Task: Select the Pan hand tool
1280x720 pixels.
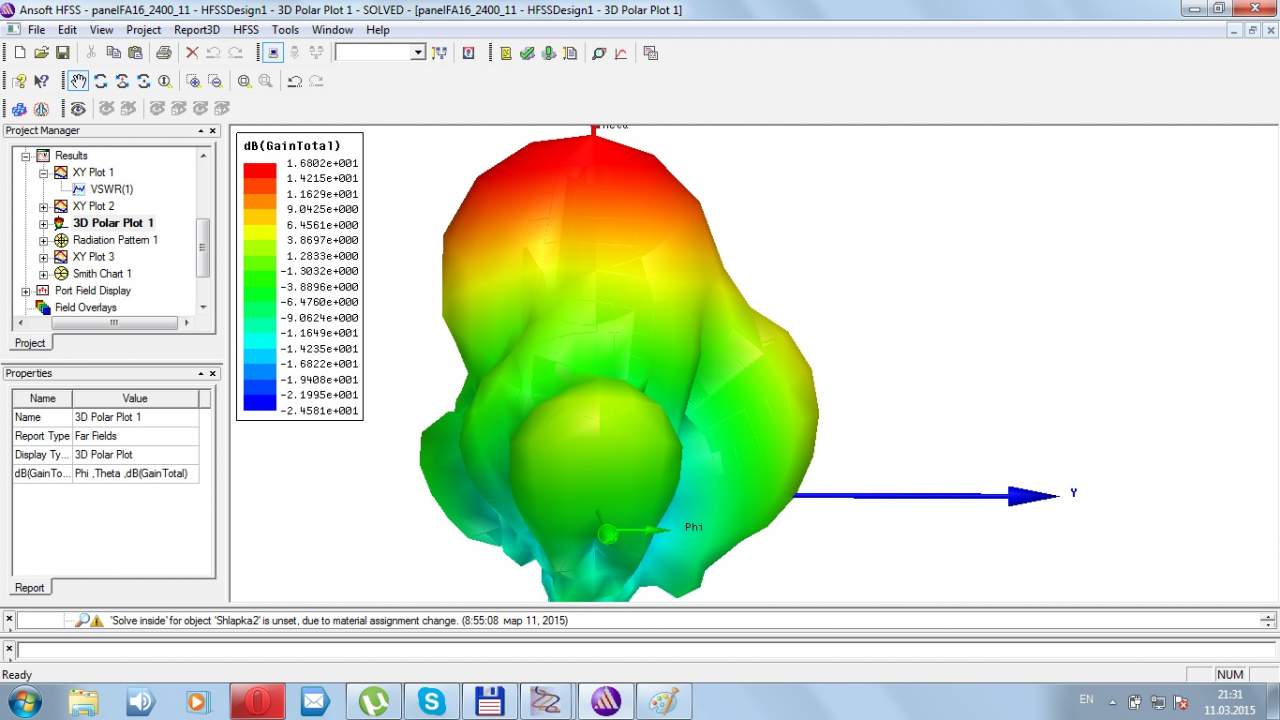Action: [78, 81]
